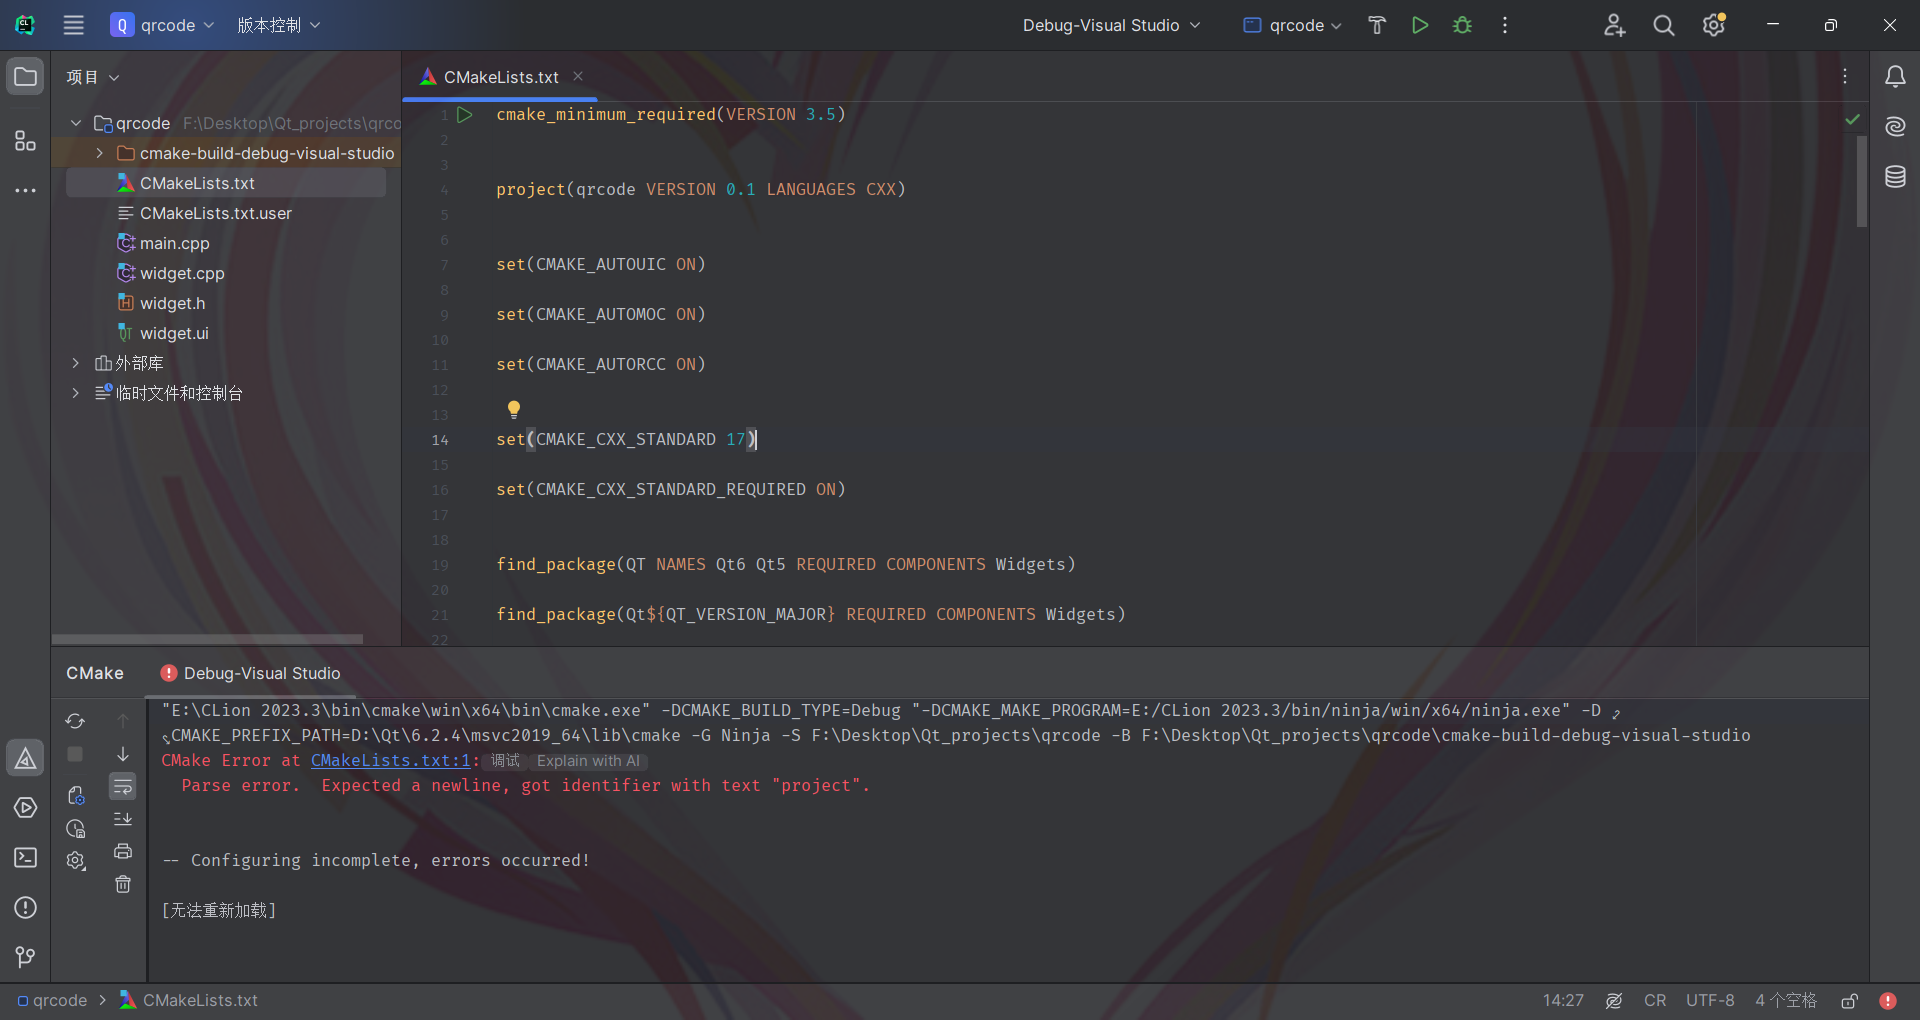Open Problems tool window icon

pos(25,908)
